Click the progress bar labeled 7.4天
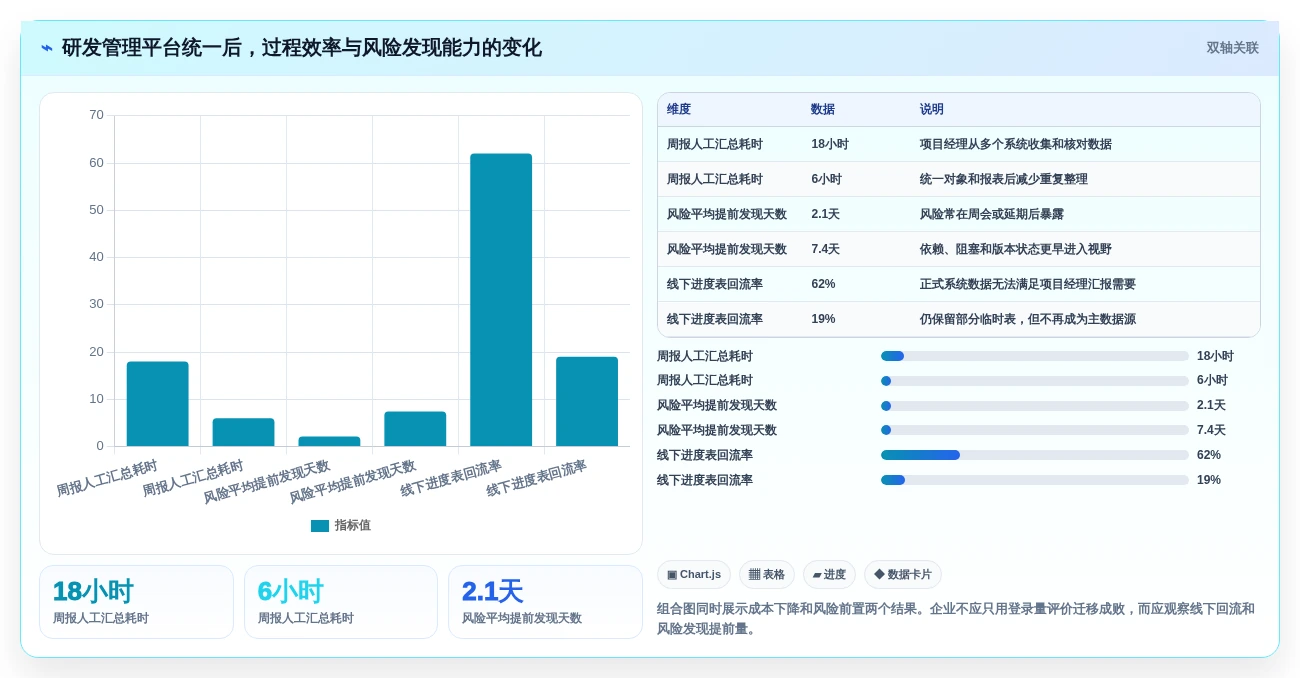The width and height of the screenshot is (1300, 678). (1035, 430)
